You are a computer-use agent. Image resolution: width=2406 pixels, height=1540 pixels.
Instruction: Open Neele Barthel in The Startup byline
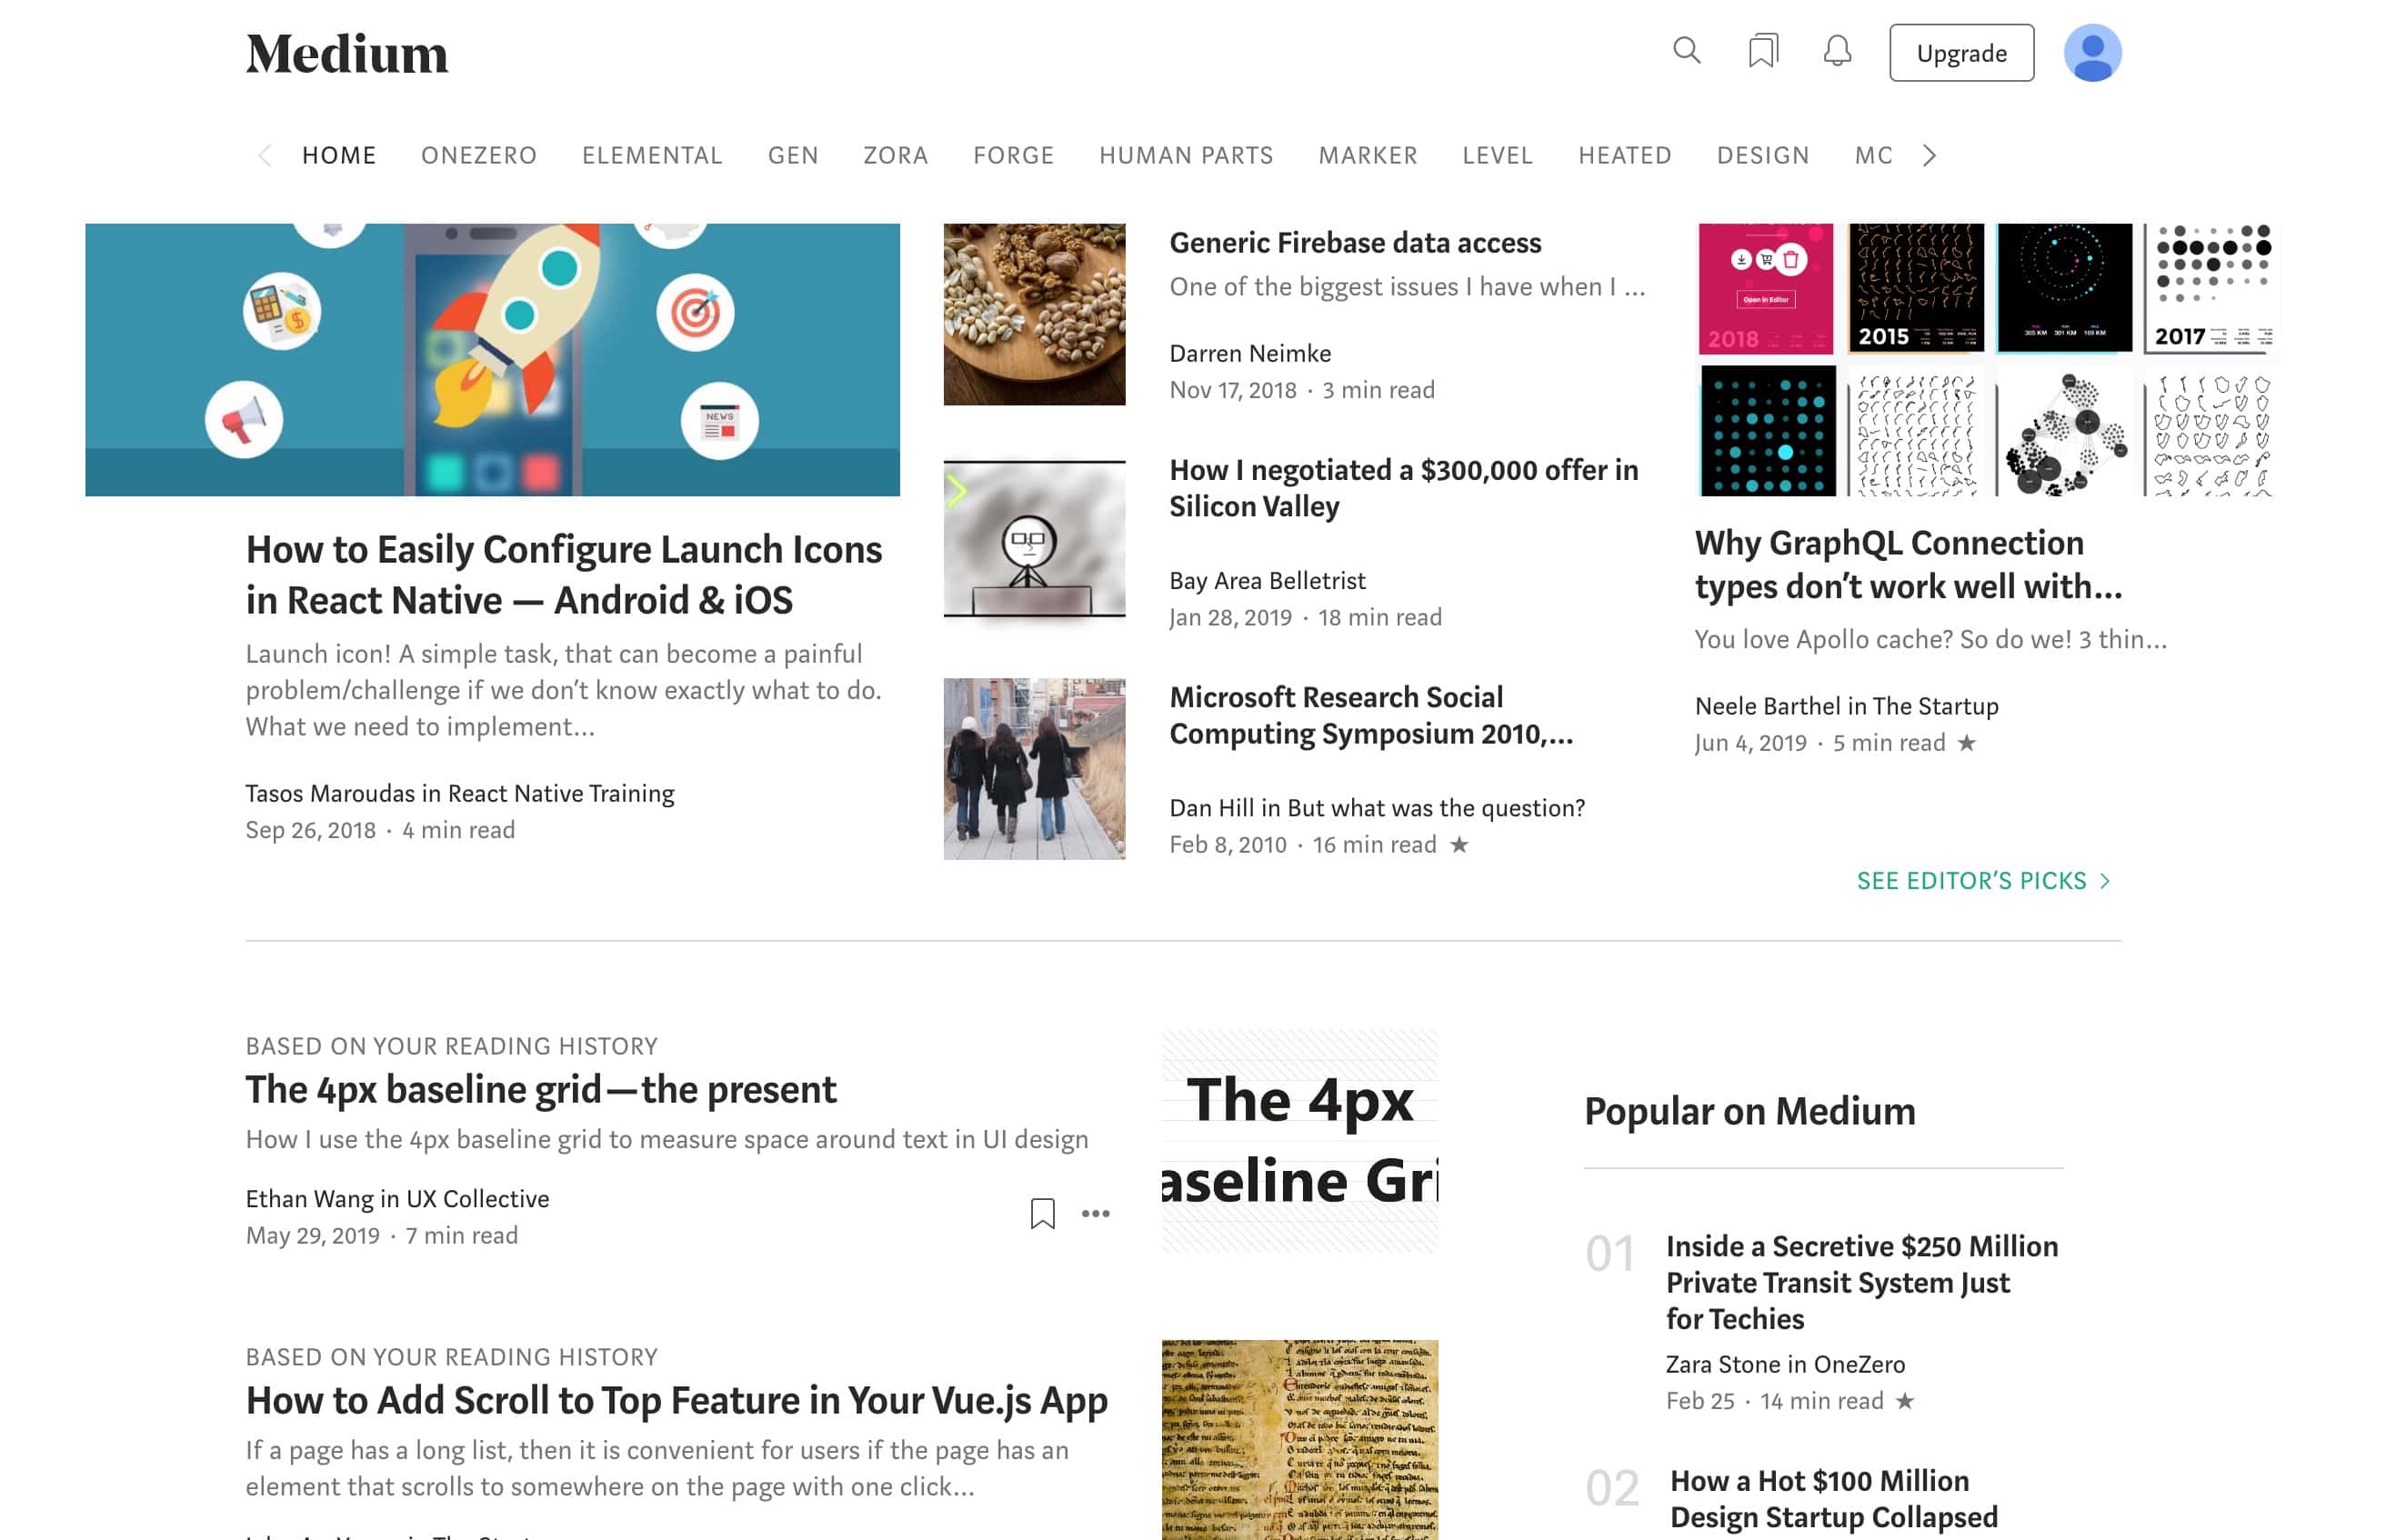(1846, 706)
